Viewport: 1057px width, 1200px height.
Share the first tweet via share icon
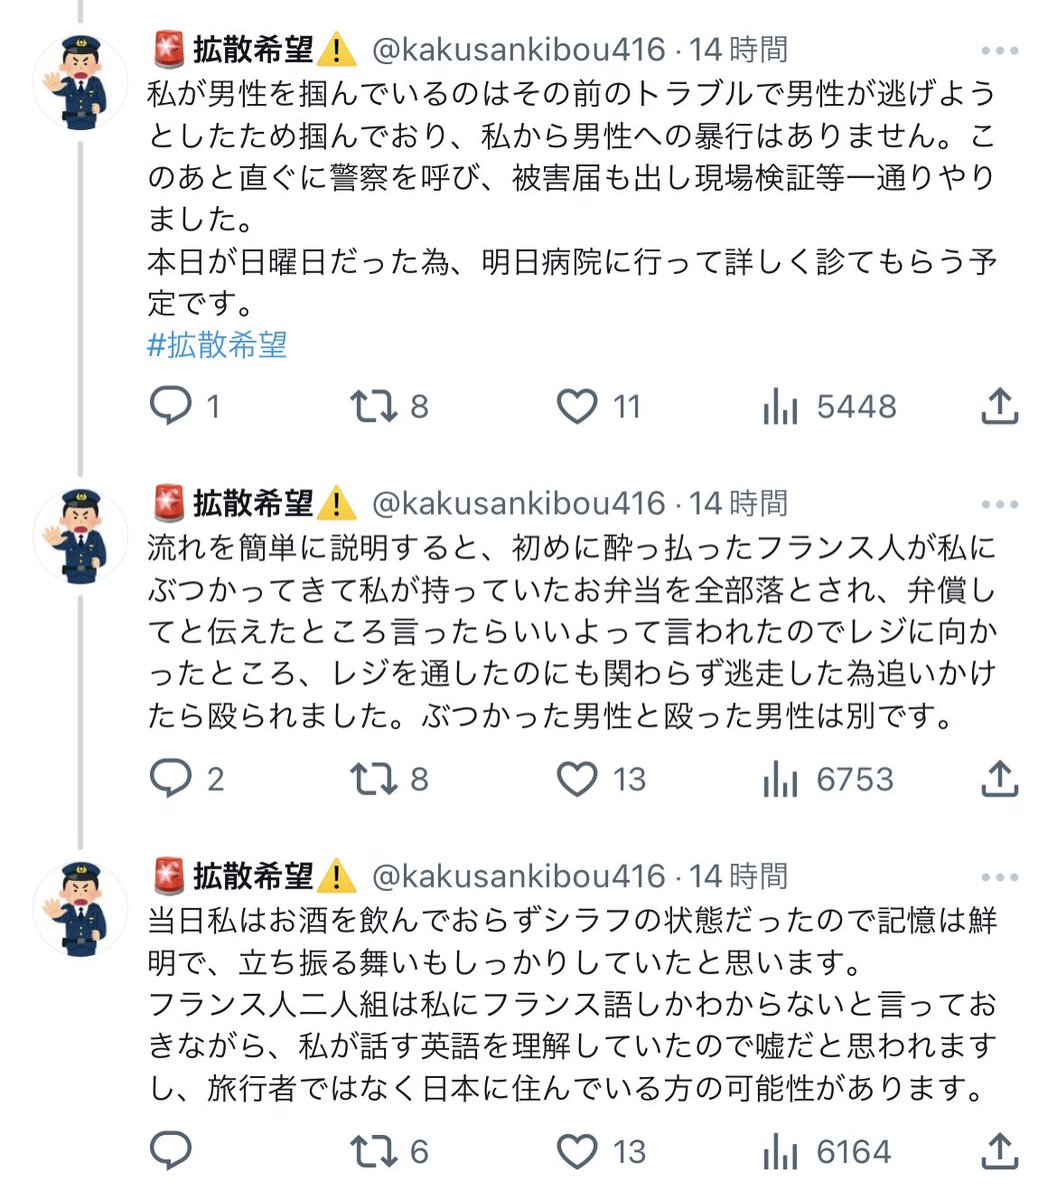tap(999, 405)
